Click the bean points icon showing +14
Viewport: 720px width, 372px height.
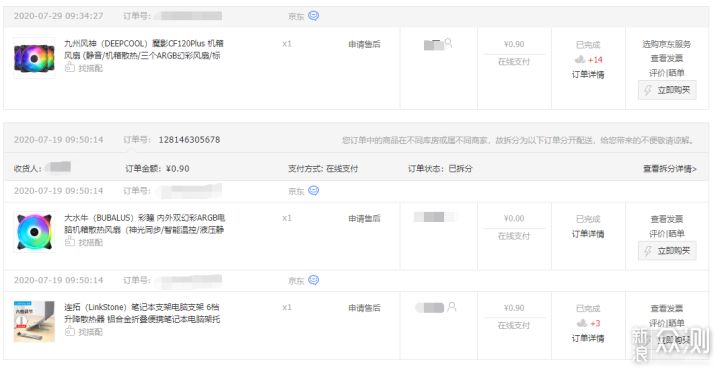point(579,60)
